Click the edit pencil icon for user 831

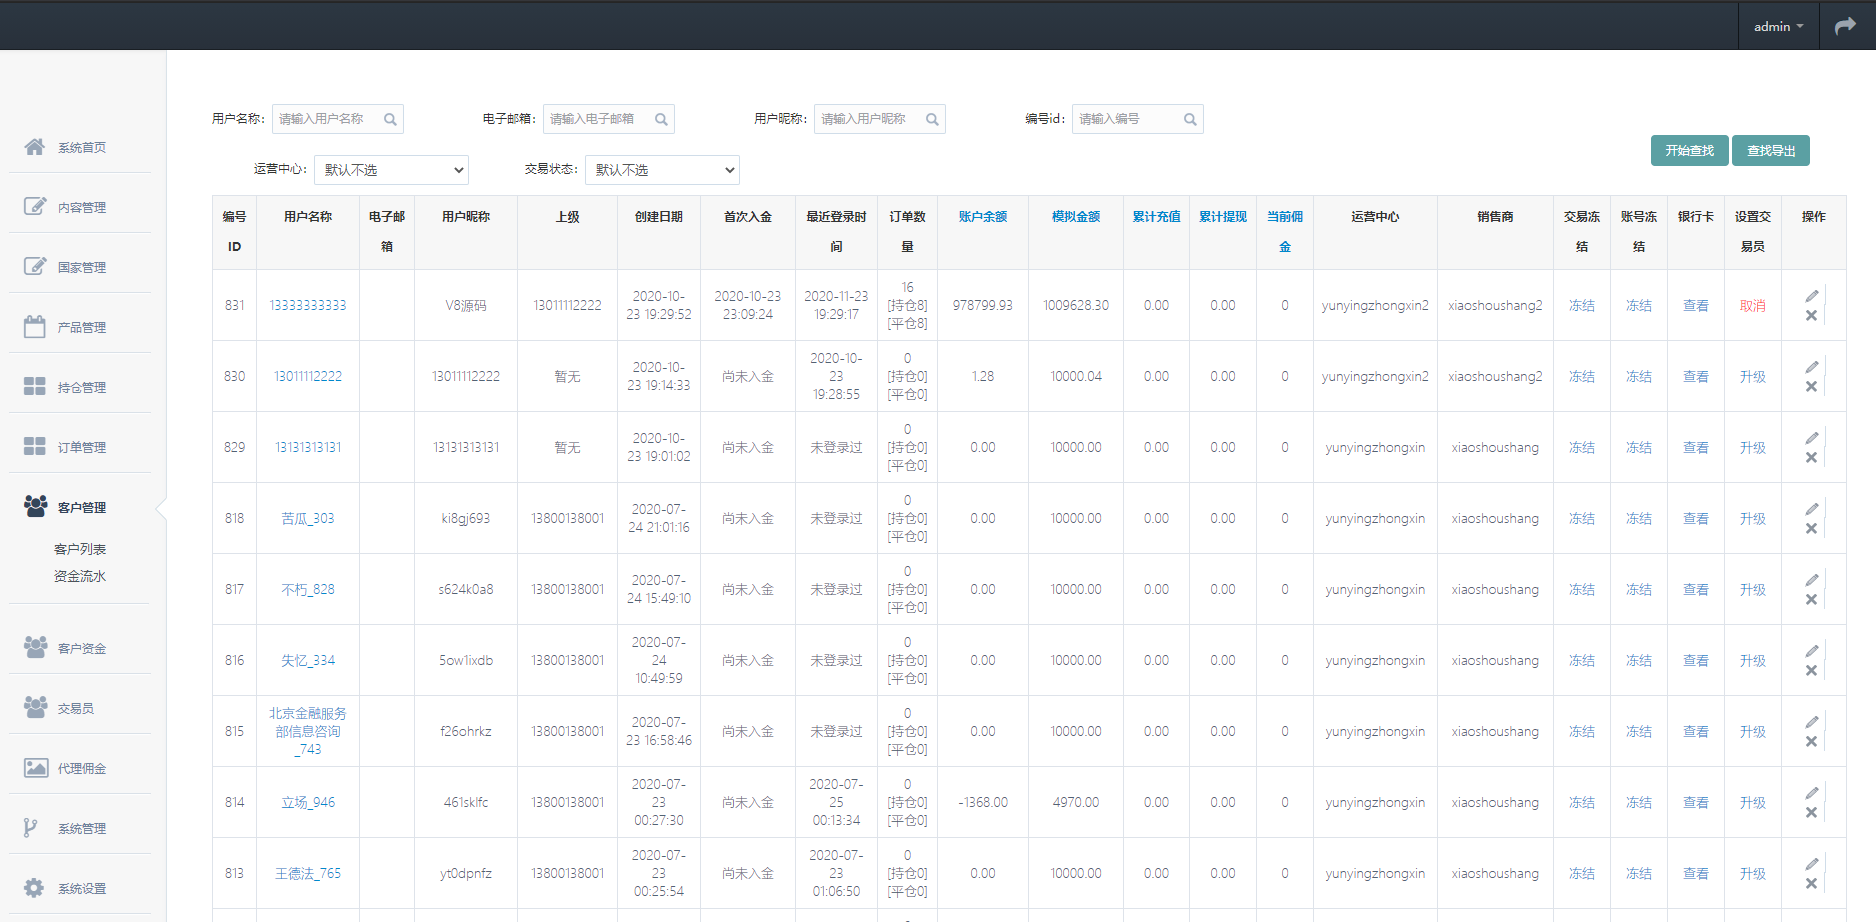pyautogui.click(x=1812, y=295)
